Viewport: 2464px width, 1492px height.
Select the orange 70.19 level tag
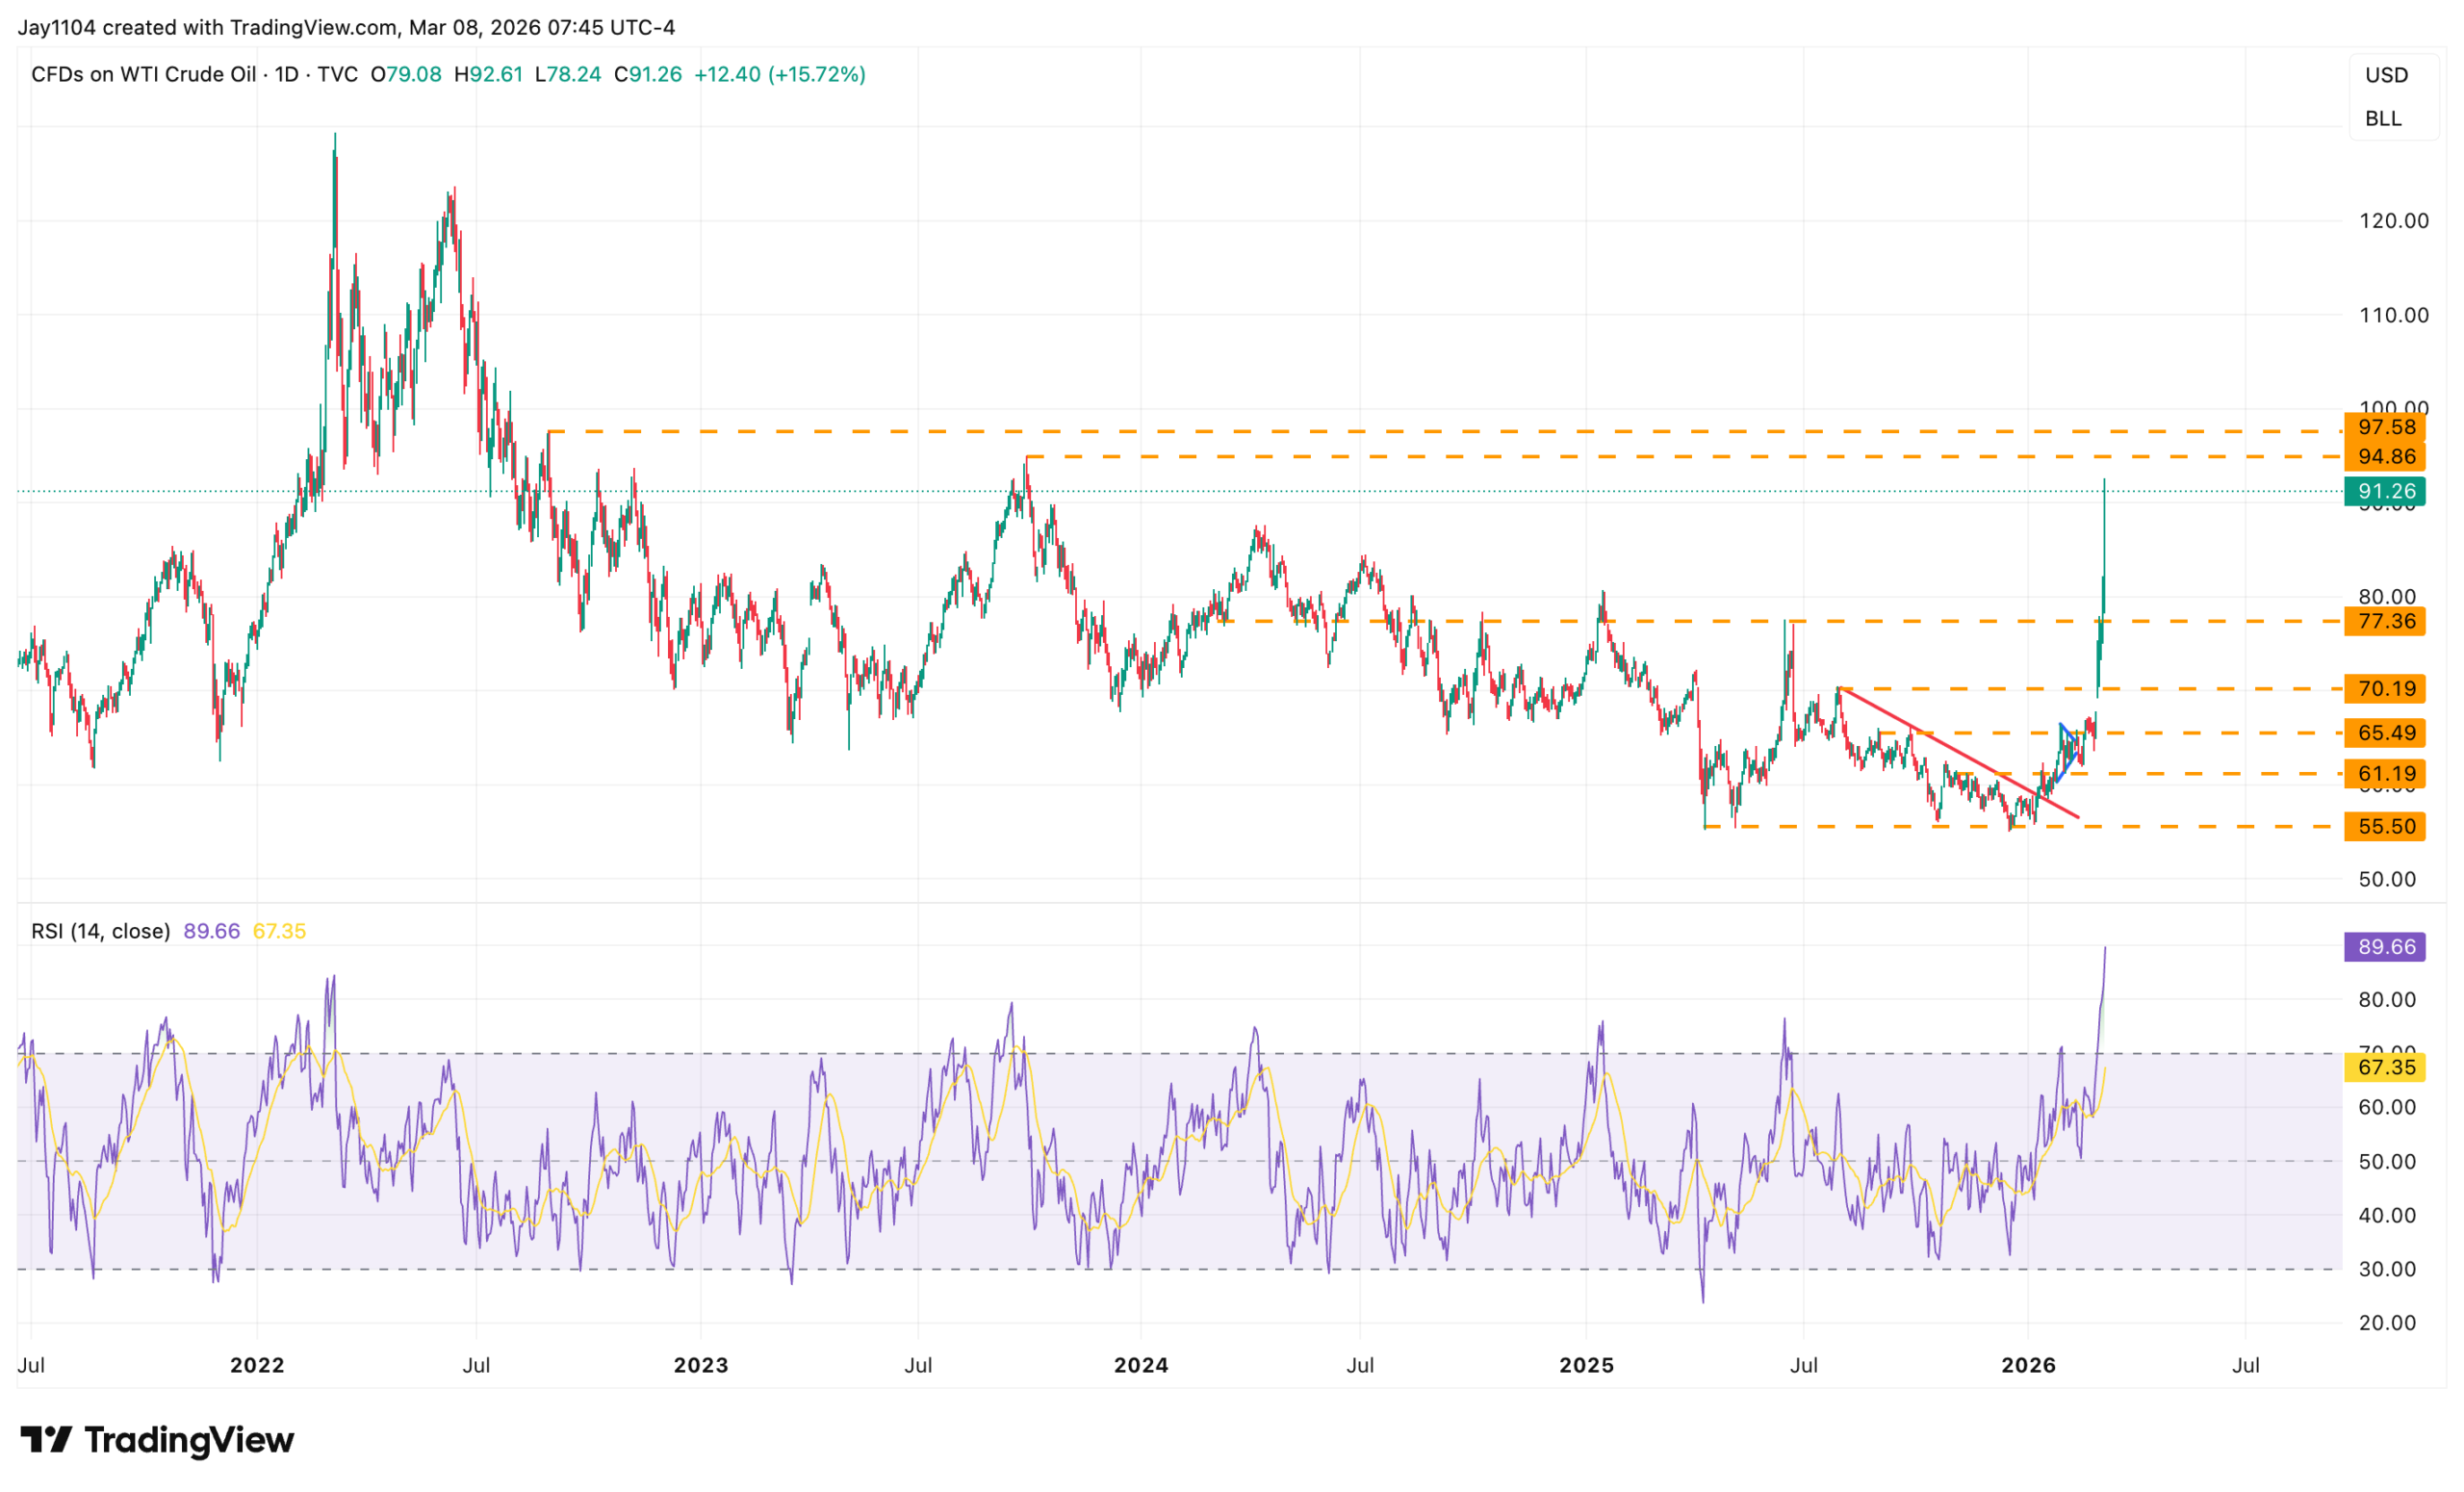pos(2384,689)
